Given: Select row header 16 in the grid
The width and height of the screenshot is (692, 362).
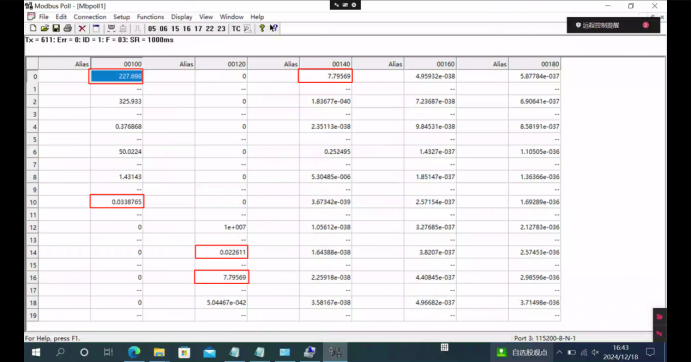Looking at the screenshot, I should 34,278.
